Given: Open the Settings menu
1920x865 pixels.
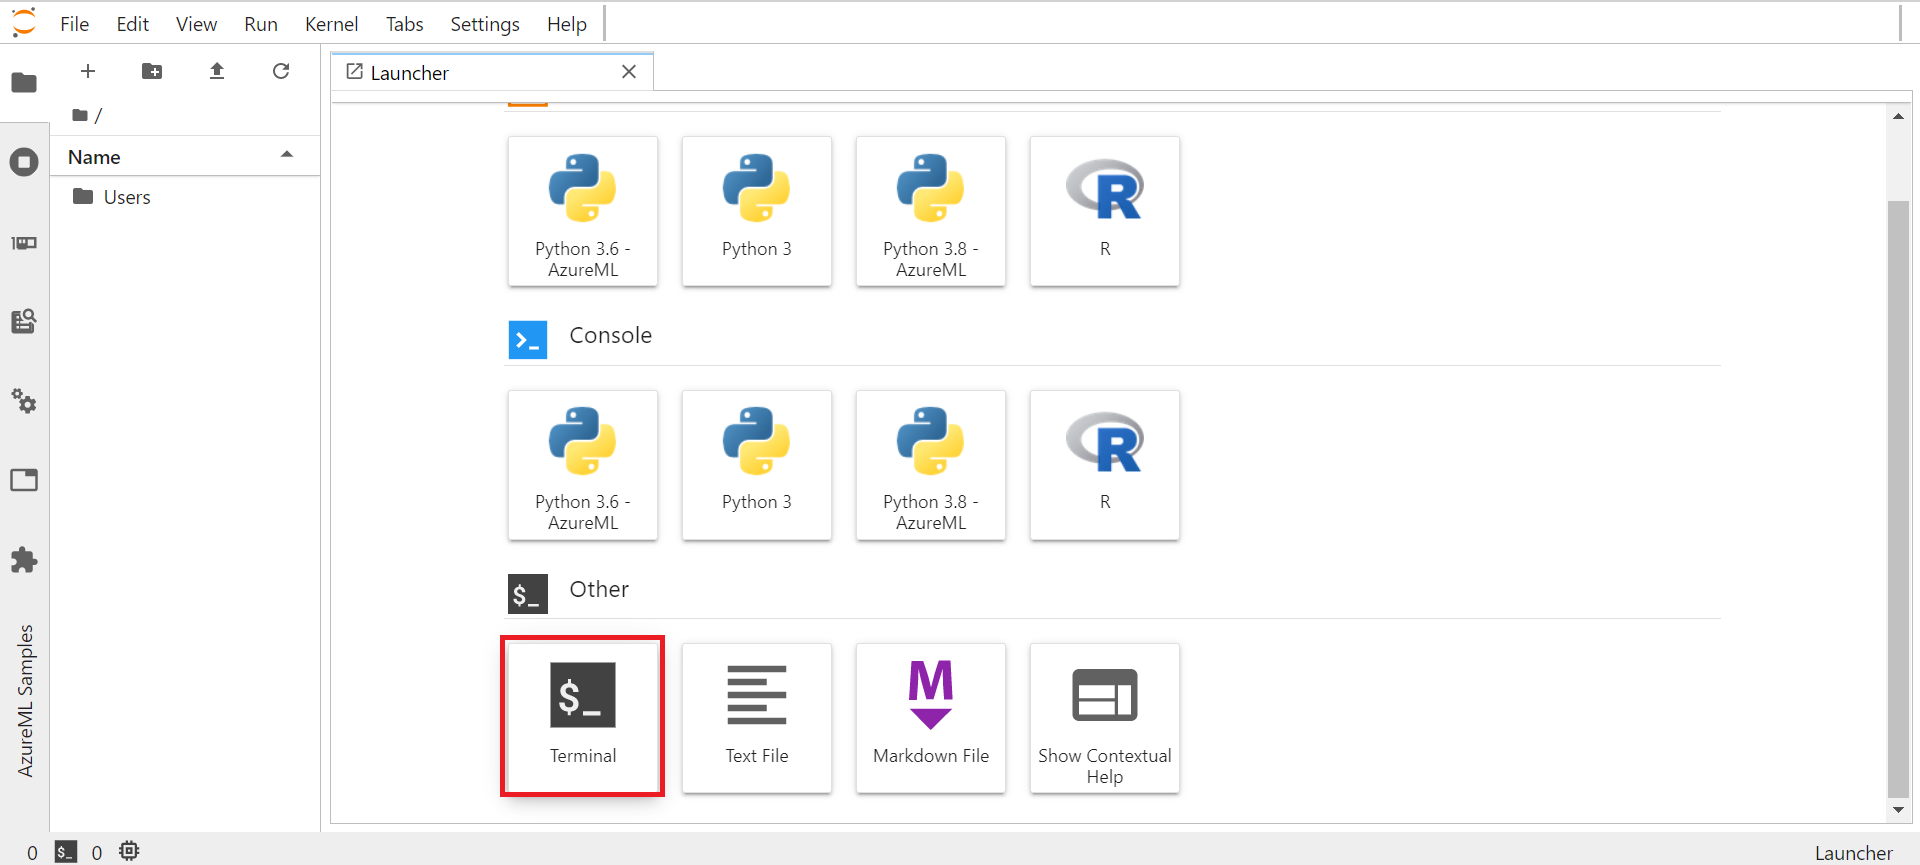Looking at the screenshot, I should [x=485, y=24].
